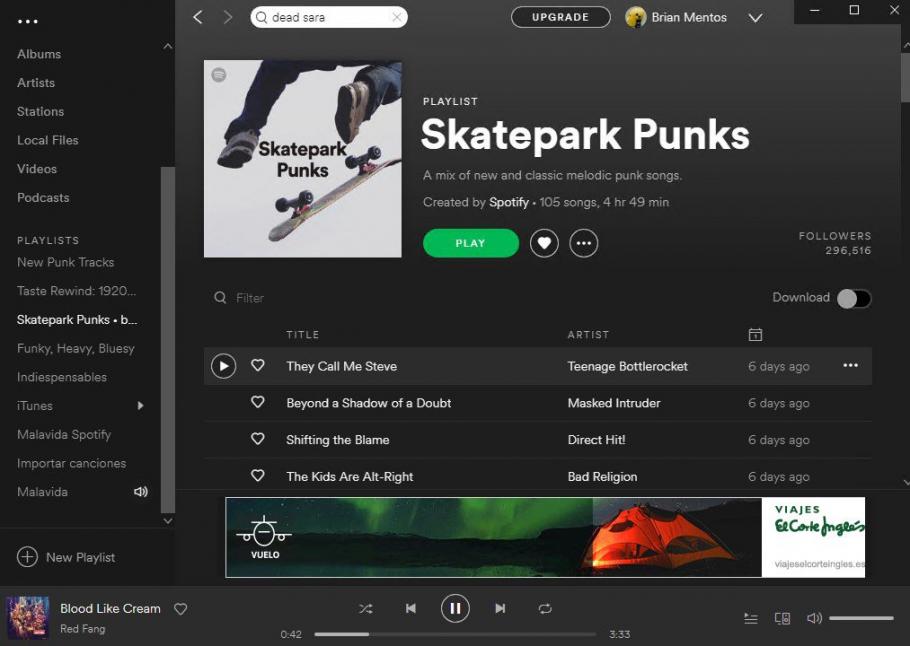Open the Spotify creator link
910x646 pixels.
[x=509, y=203]
